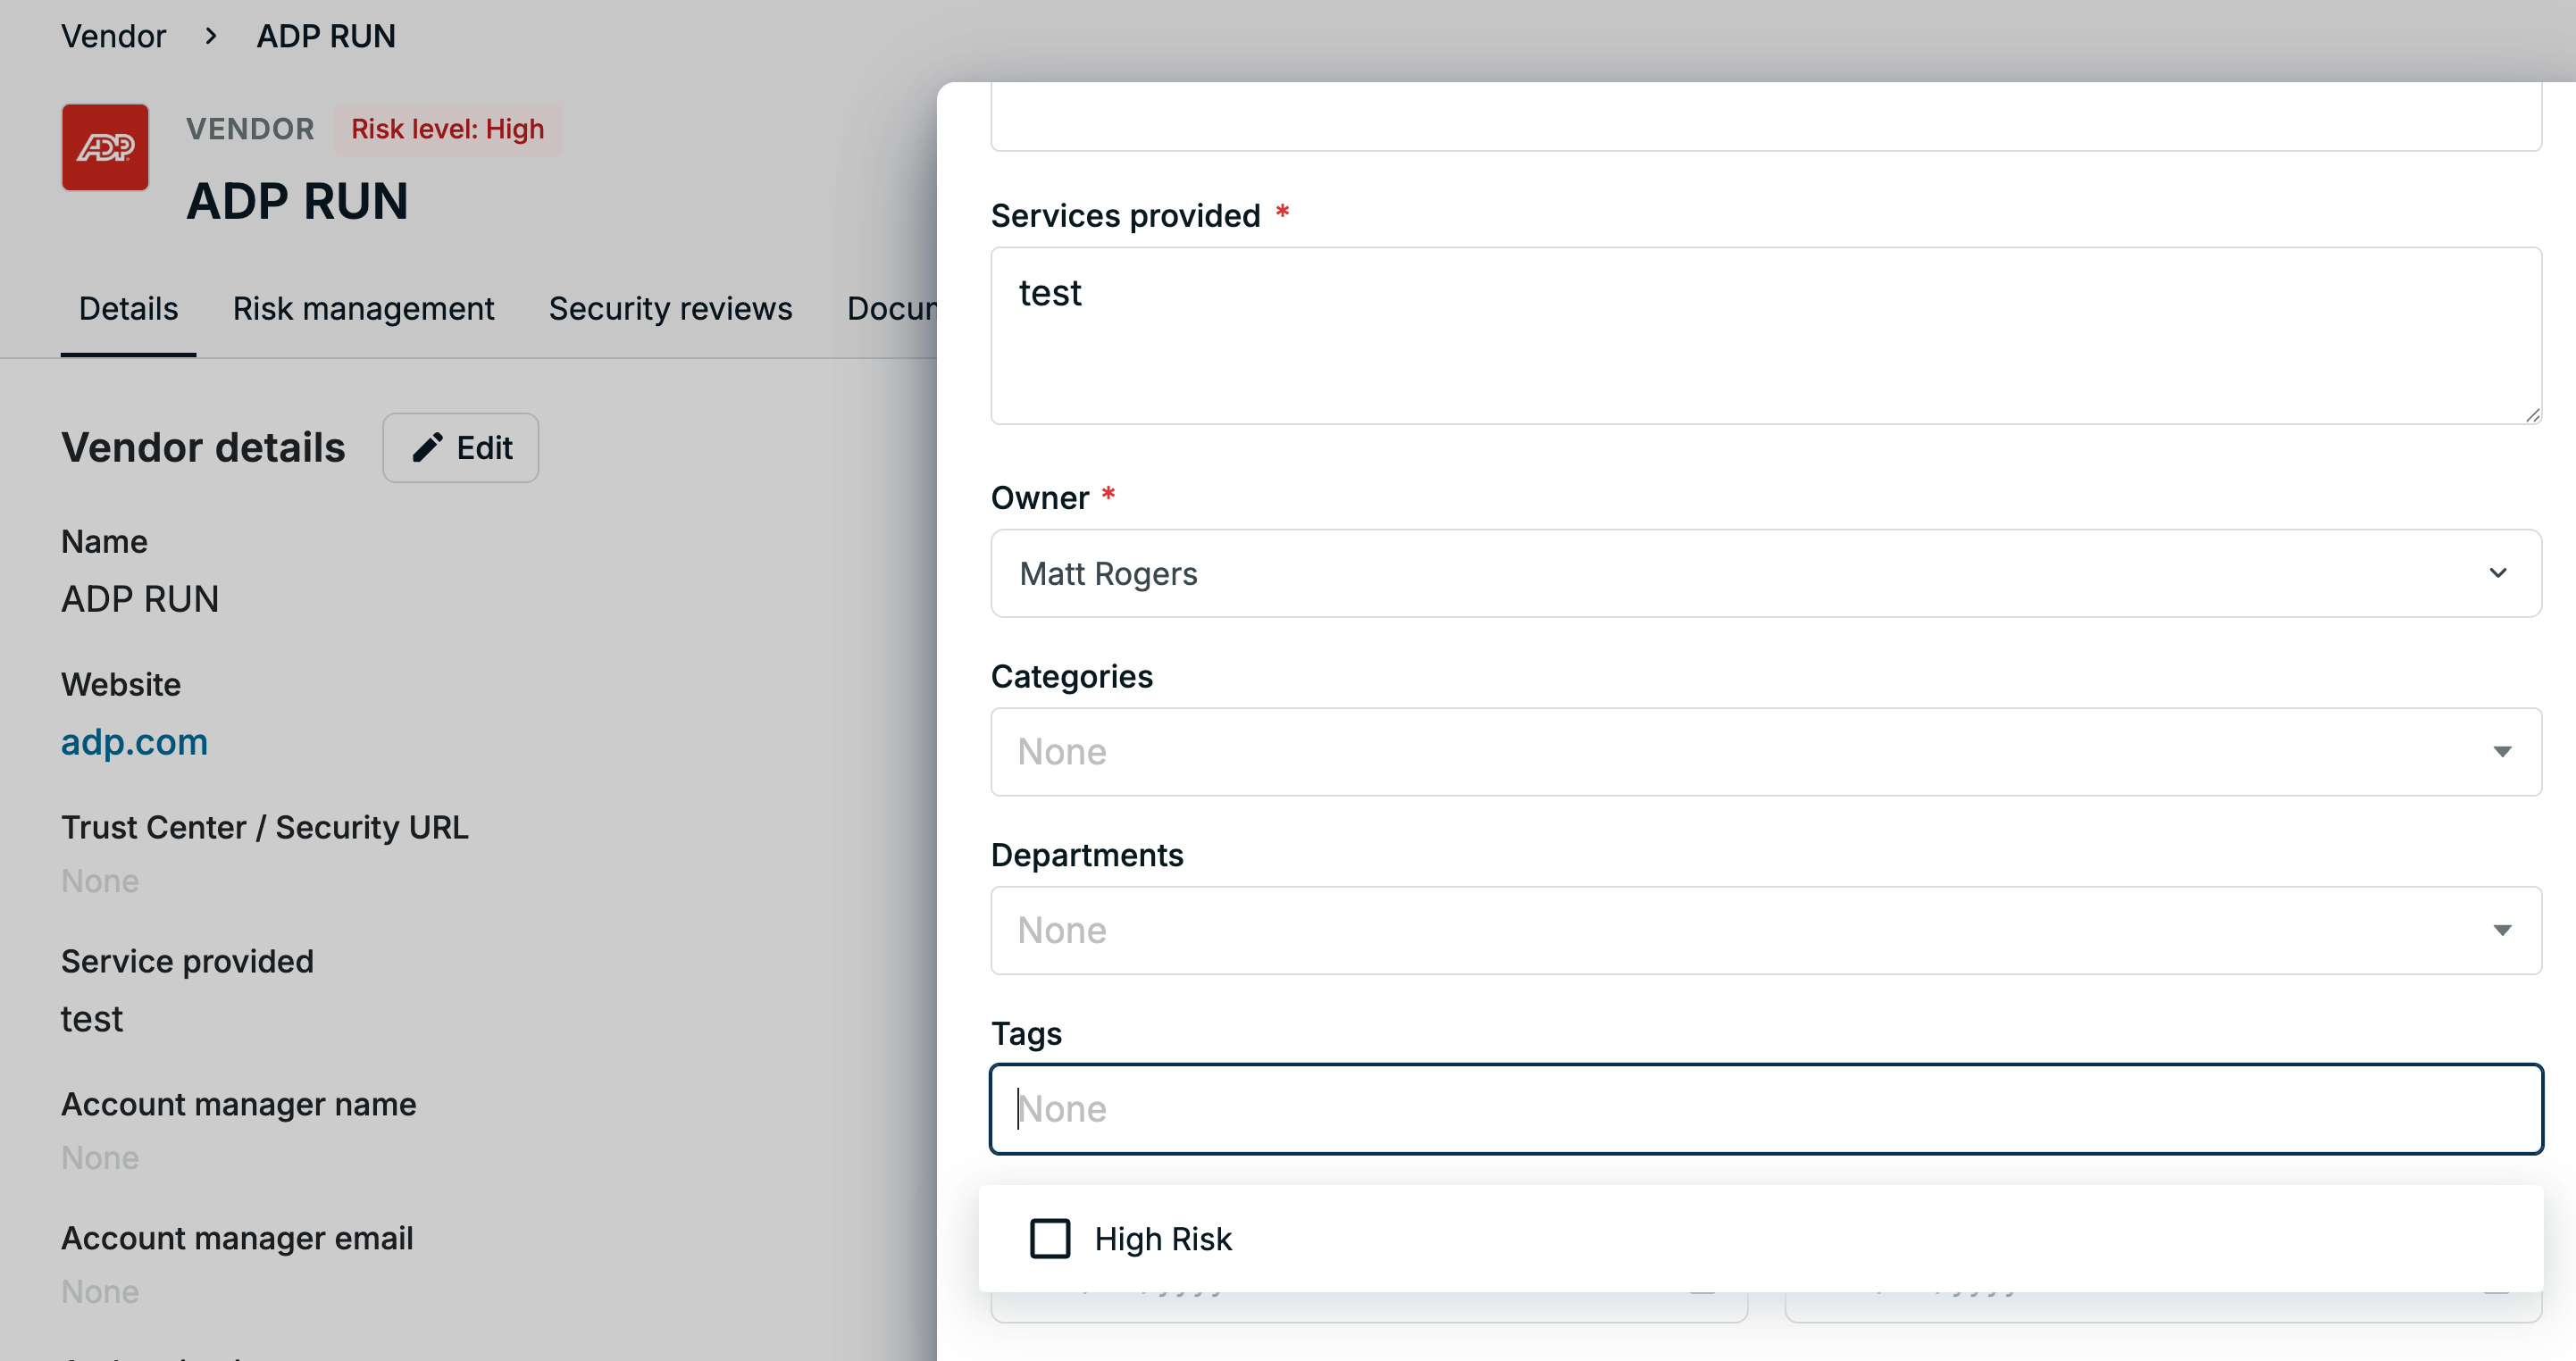
Task: Expand the Categories dropdown
Action: (x=1766, y=751)
